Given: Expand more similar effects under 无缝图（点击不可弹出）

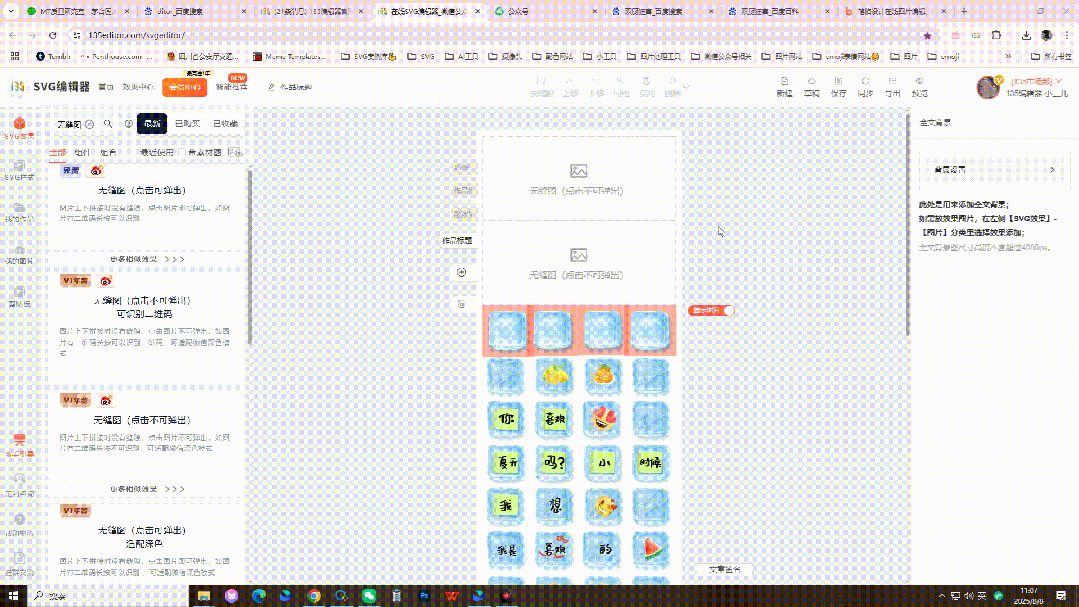Looking at the screenshot, I should (147, 489).
